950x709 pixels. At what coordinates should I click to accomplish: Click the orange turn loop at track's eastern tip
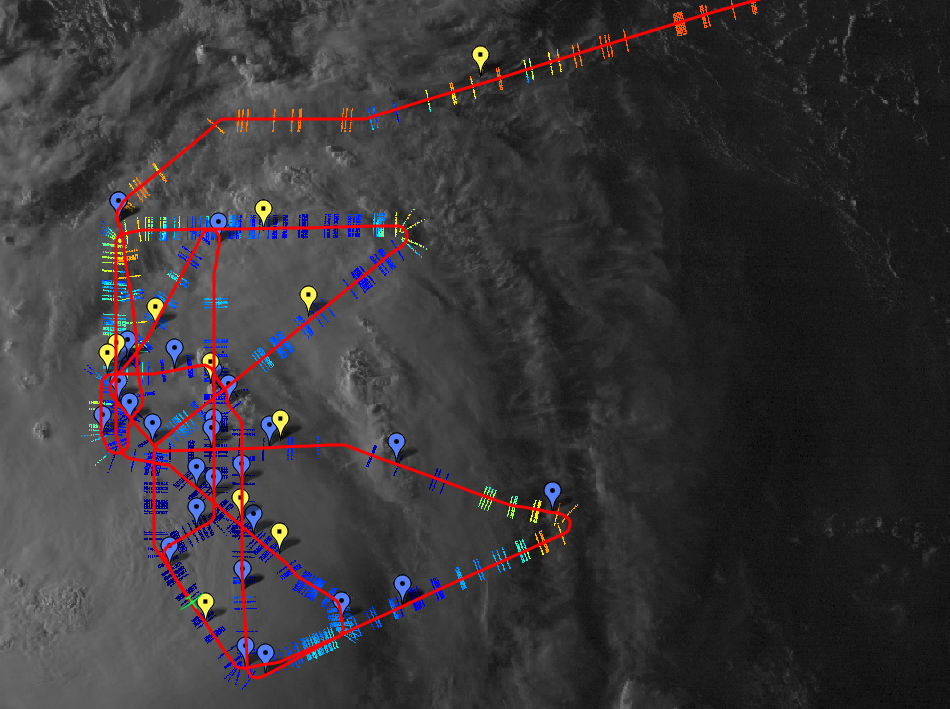pyautogui.click(x=563, y=524)
